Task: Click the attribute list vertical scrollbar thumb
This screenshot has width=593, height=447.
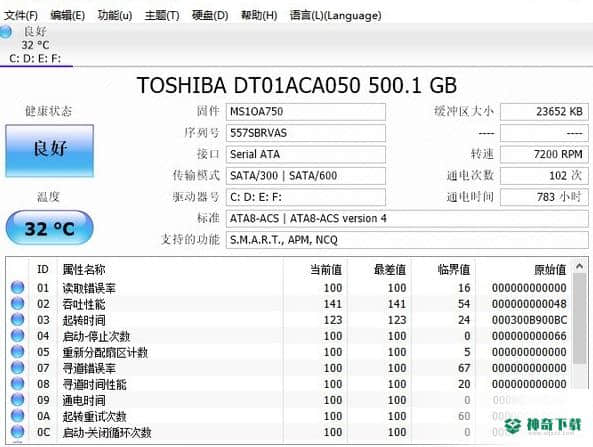Action: [x=579, y=319]
